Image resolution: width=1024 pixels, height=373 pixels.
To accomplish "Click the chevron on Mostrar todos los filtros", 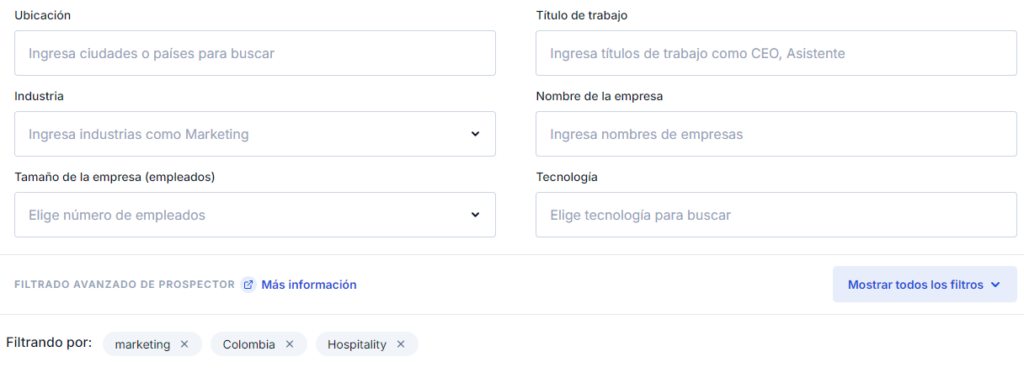I will pos(995,285).
